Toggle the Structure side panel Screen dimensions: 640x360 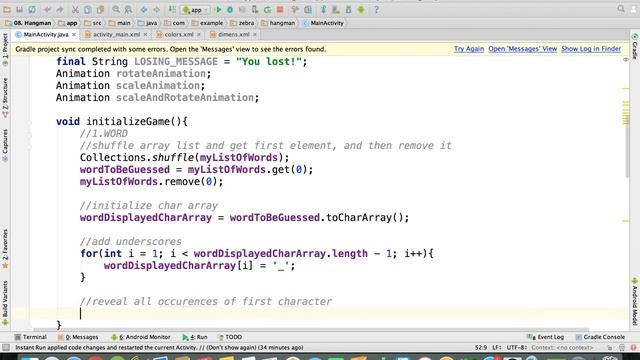click(x=5, y=97)
